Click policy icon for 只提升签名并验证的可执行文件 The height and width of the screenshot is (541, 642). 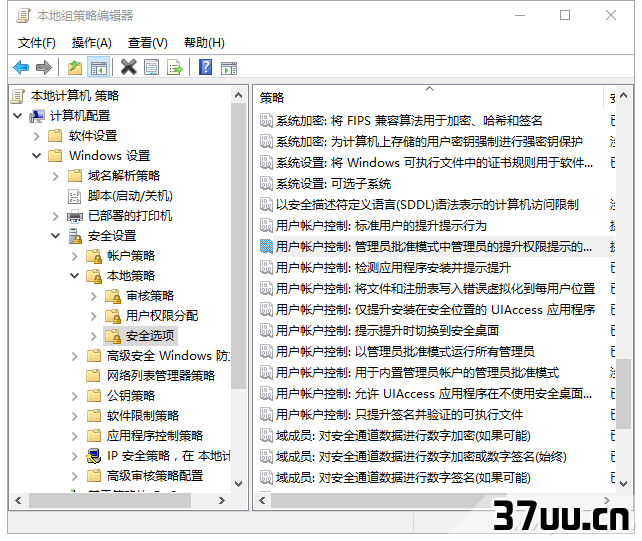pyautogui.click(x=266, y=414)
